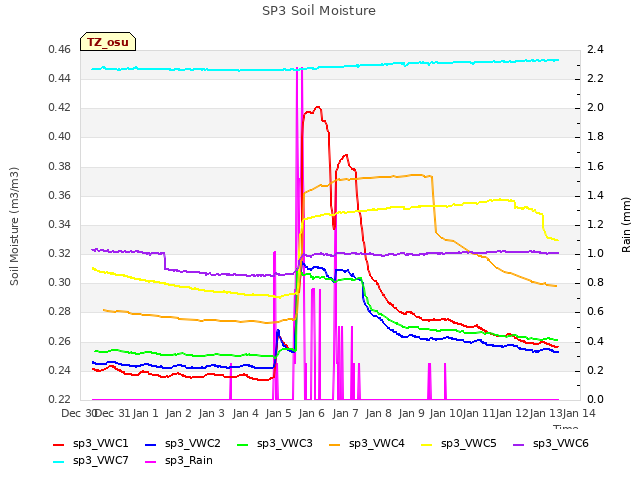The height and width of the screenshot is (480, 640).
Task: Click green sp3_VWC3 legend color marker
Action: coord(243,445)
